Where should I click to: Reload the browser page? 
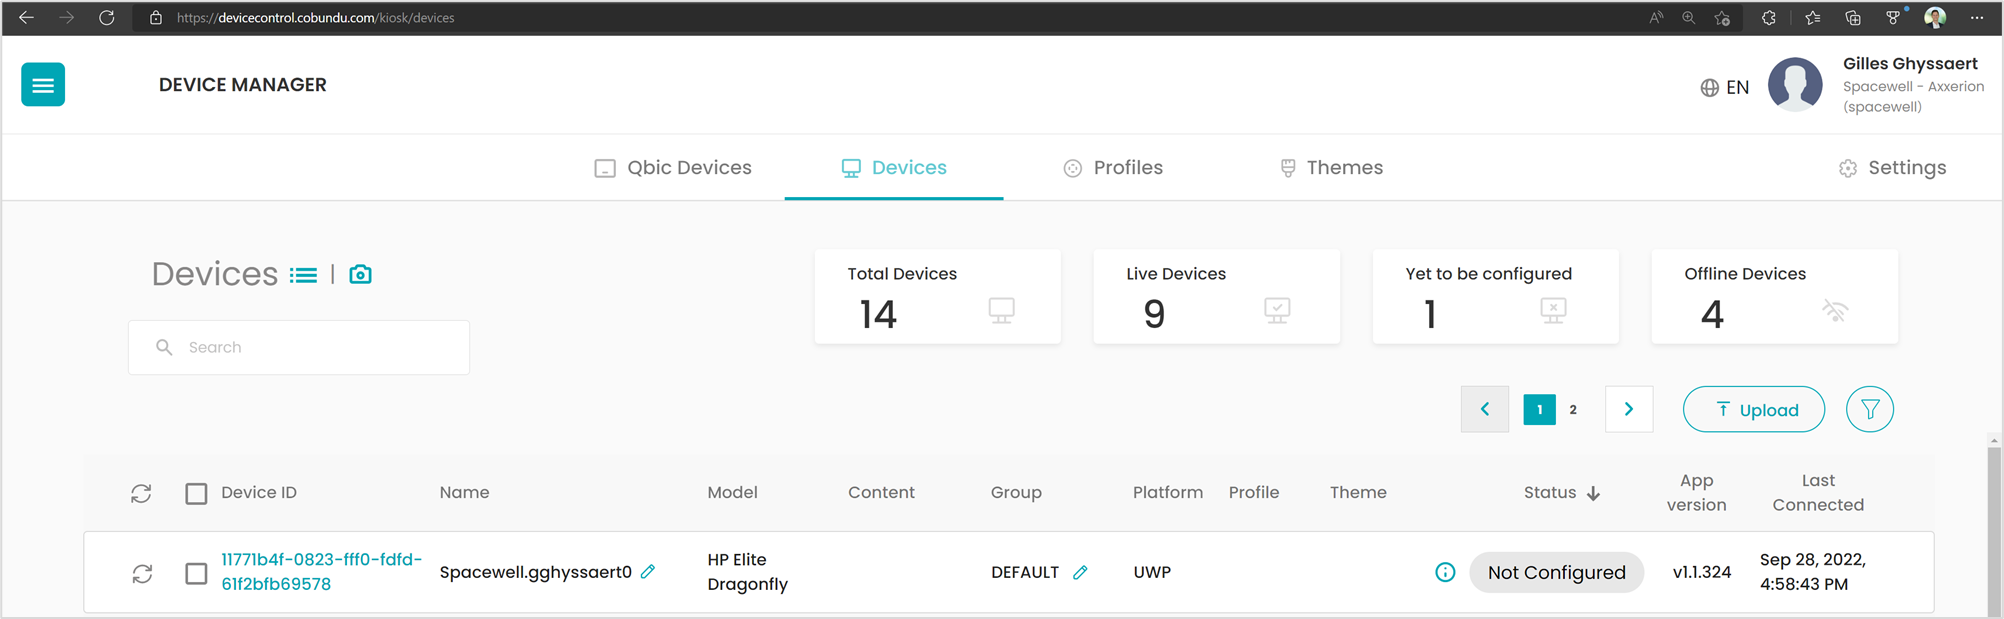click(x=106, y=18)
